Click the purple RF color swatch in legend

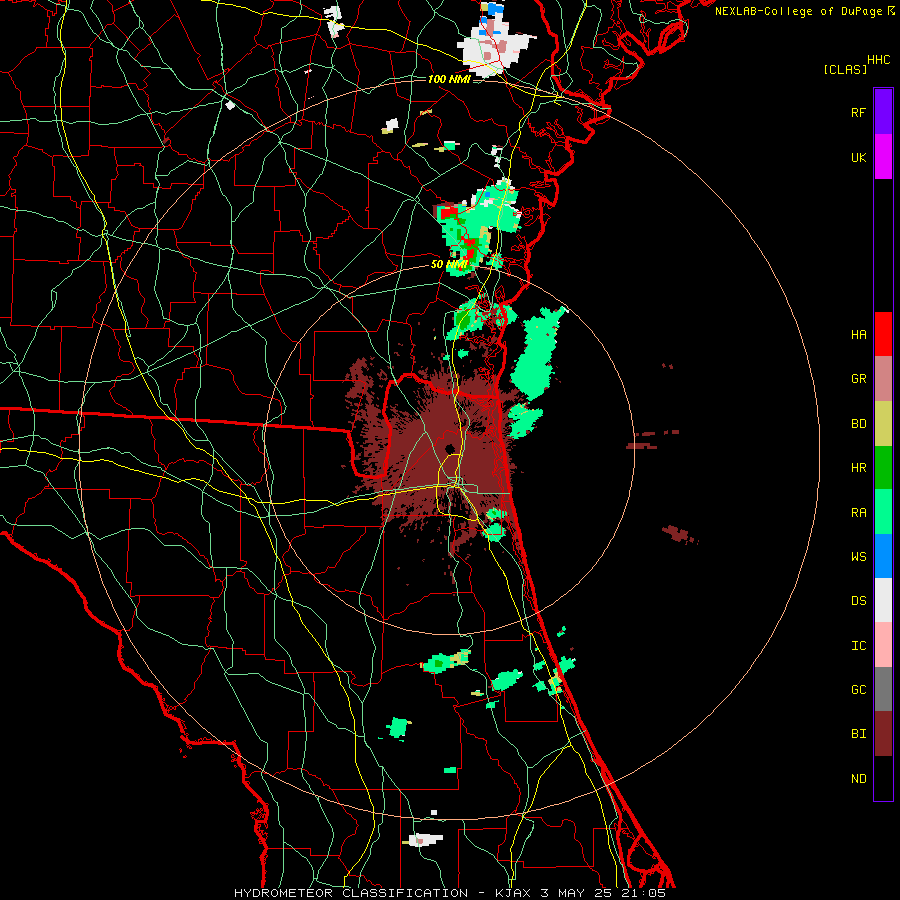pyautogui.click(x=883, y=112)
